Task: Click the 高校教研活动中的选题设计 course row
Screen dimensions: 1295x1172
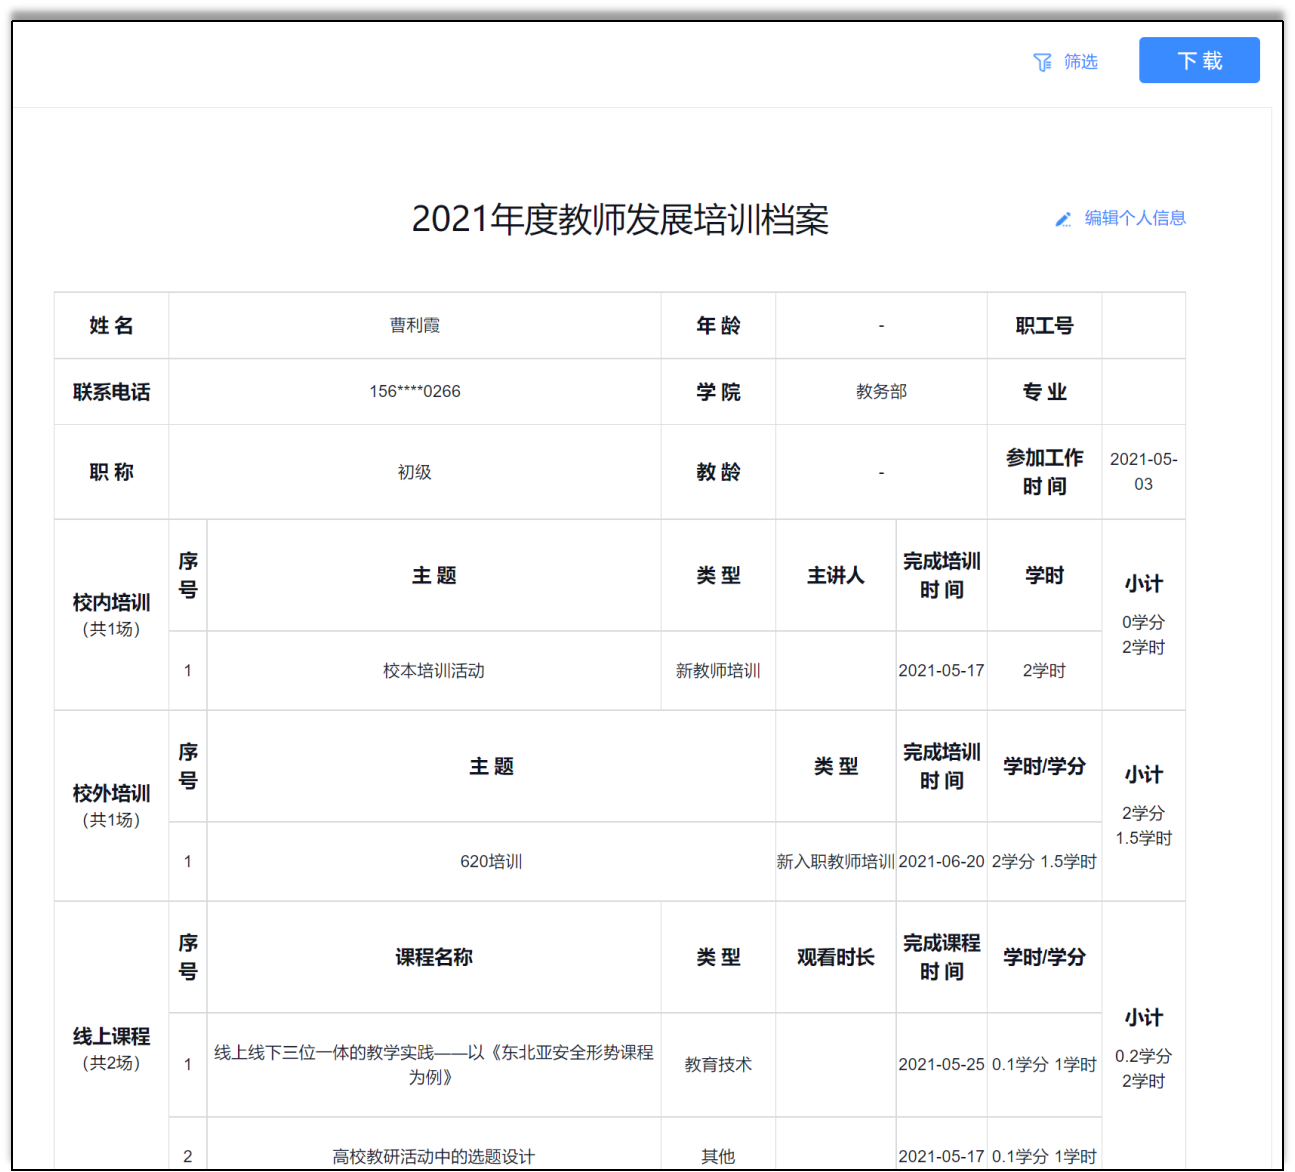Action: click(433, 1156)
